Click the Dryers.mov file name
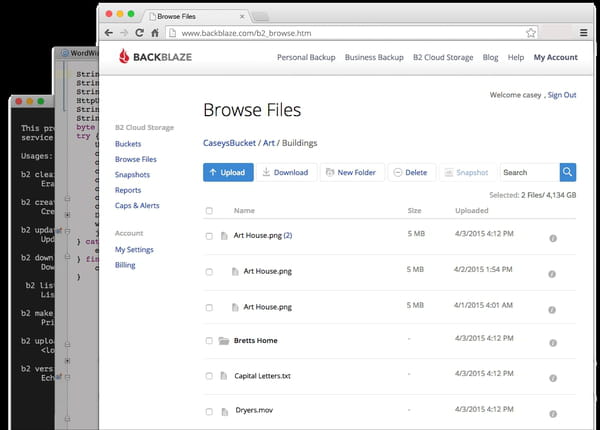This screenshot has height=430, width=600. coord(254,410)
